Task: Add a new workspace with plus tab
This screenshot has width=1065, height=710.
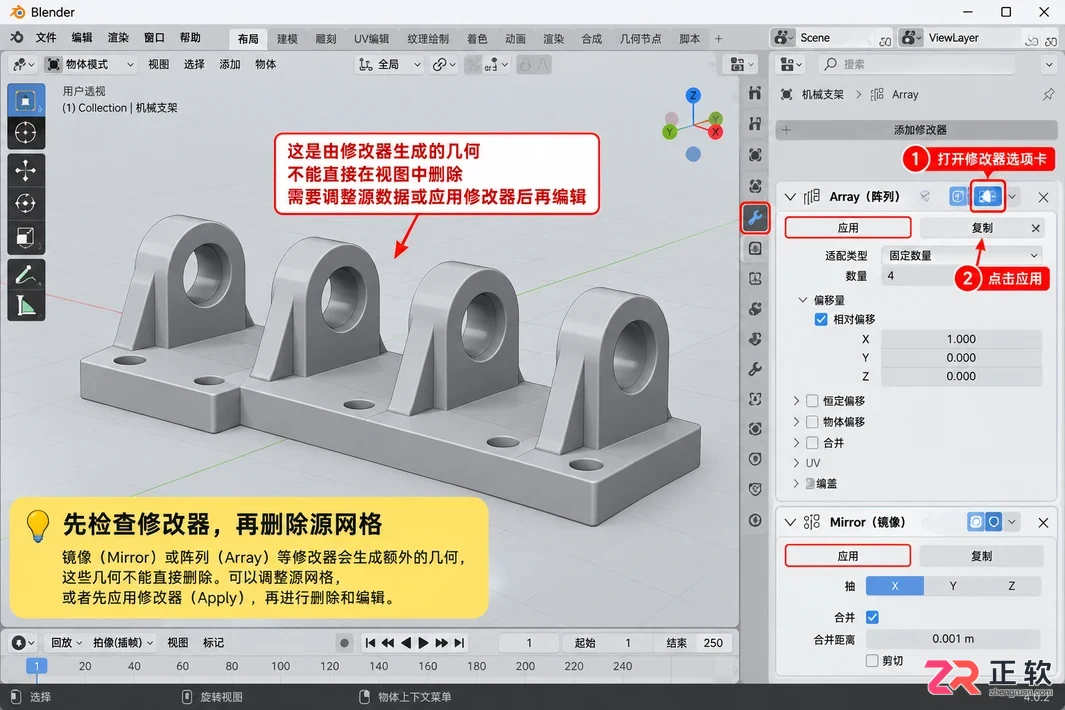Action: click(719, 39)
